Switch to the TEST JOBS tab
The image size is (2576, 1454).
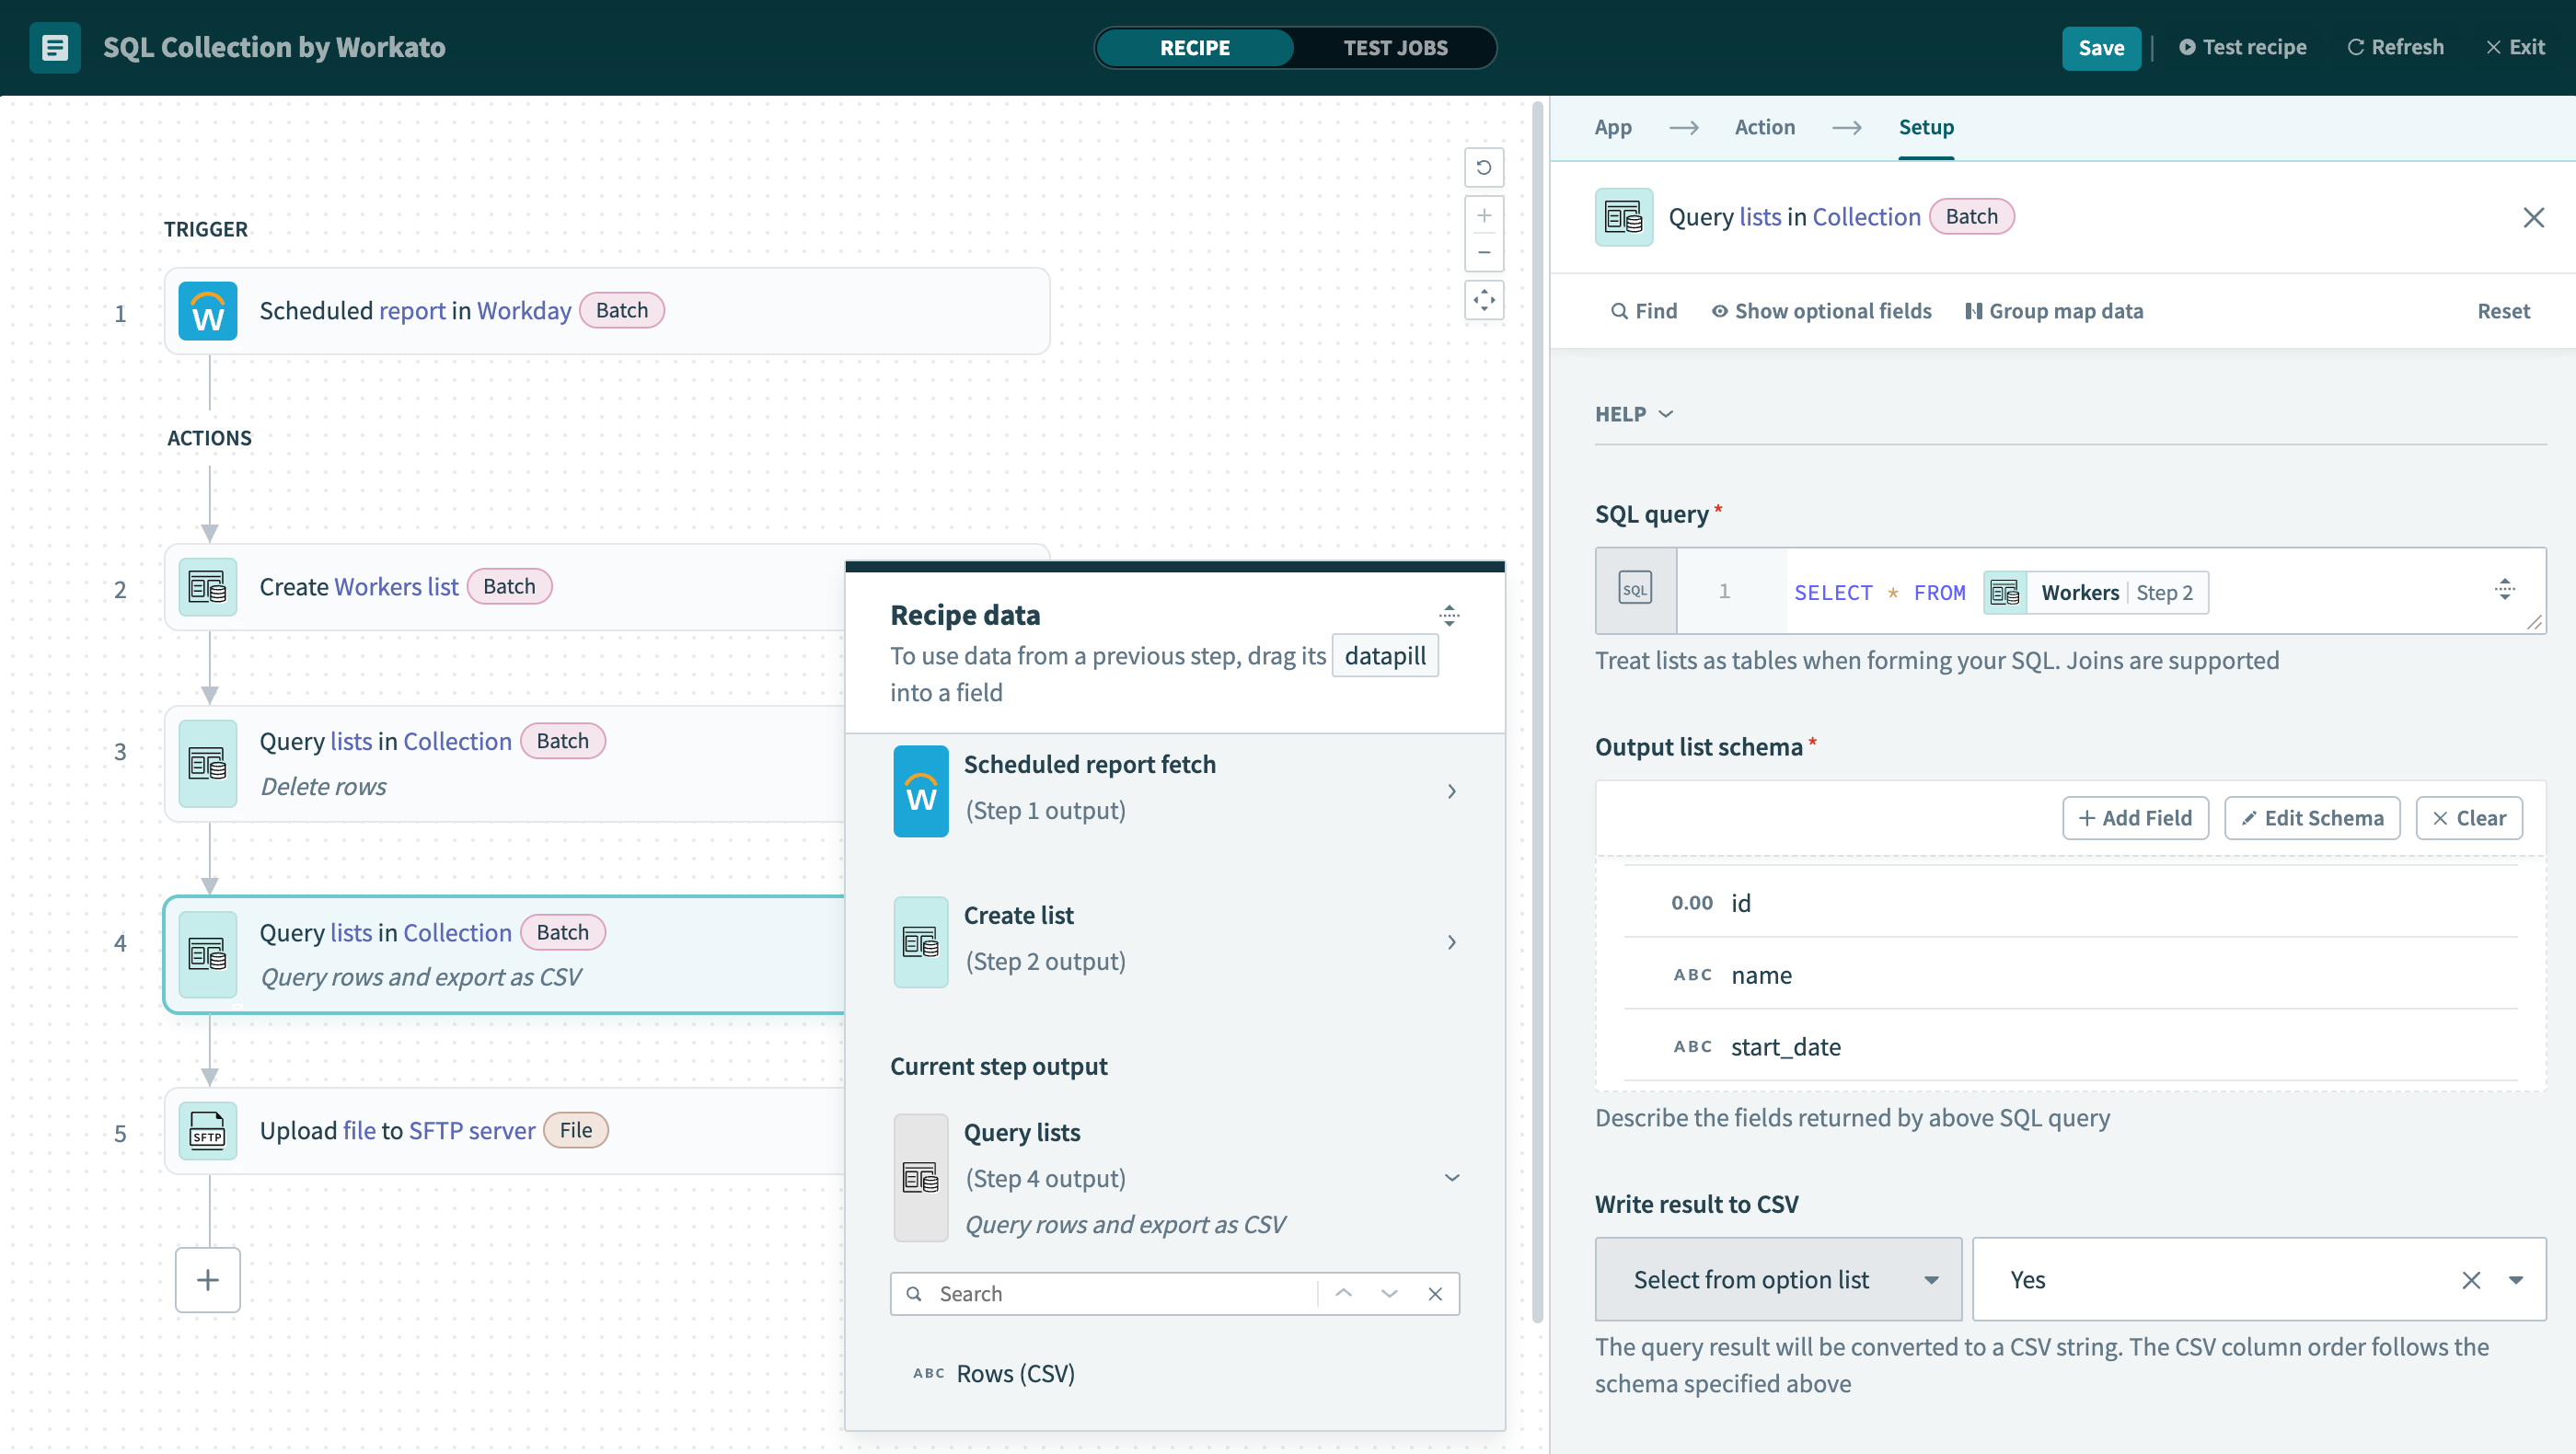click(1396, 48)
